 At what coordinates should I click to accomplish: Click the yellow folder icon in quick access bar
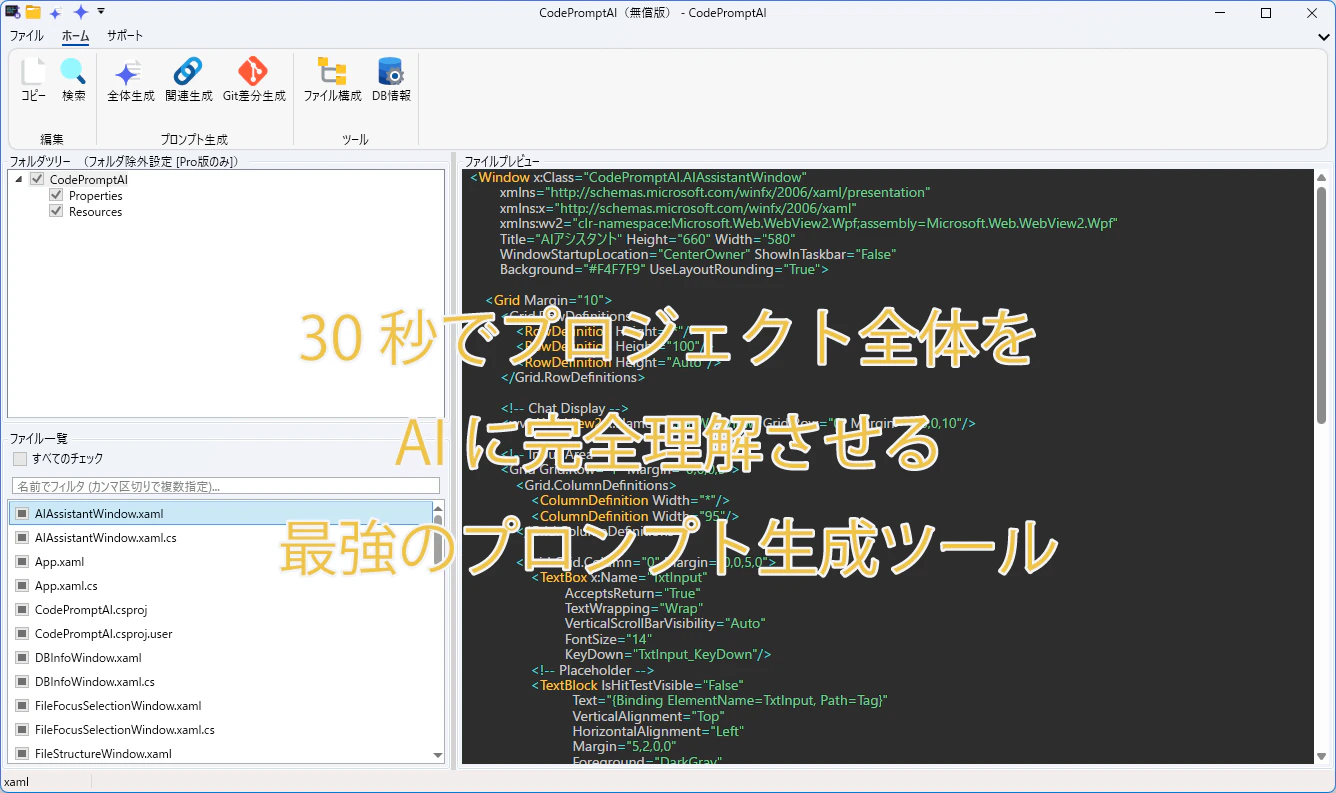click(x=33, y=13)
